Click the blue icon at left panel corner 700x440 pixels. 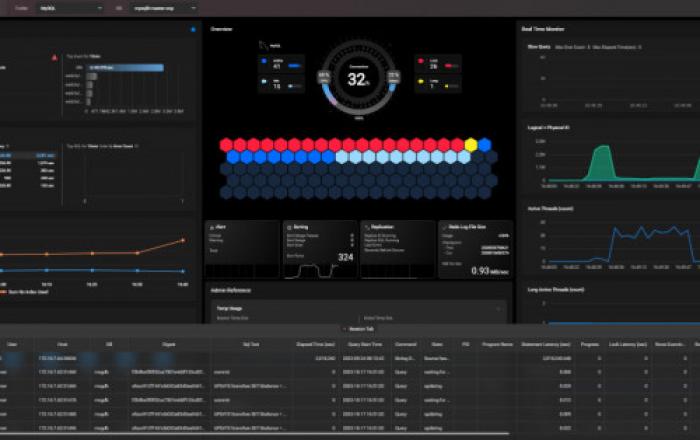point(193,29)
